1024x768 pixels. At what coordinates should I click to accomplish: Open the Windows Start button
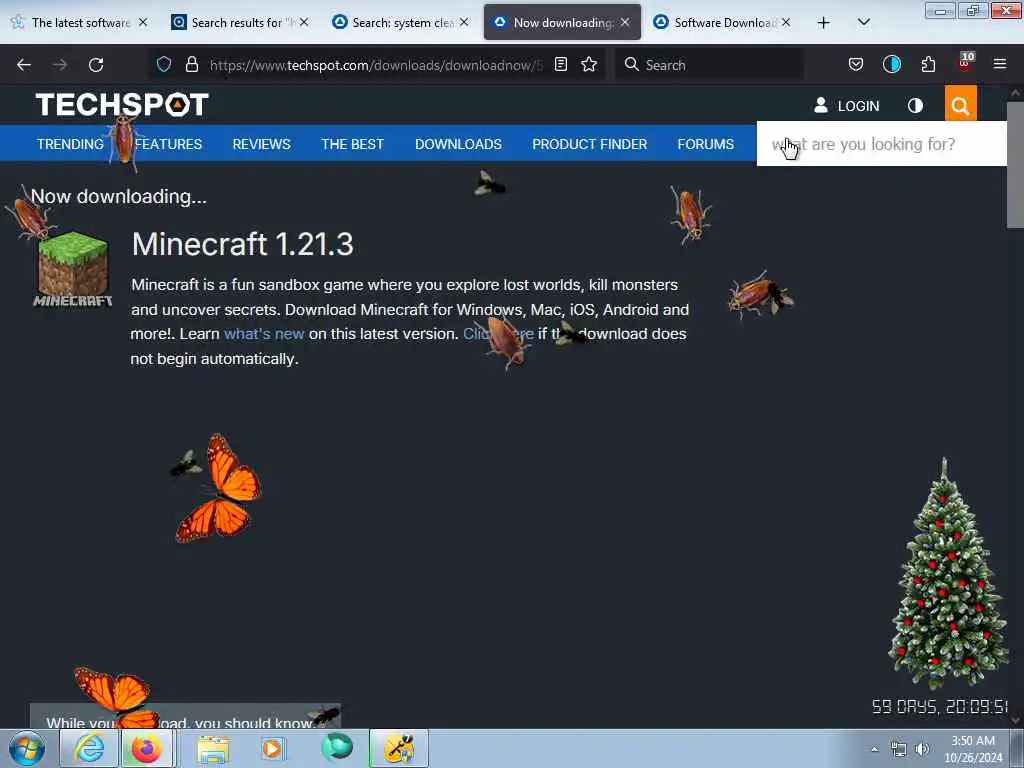[x=27, y=748]
